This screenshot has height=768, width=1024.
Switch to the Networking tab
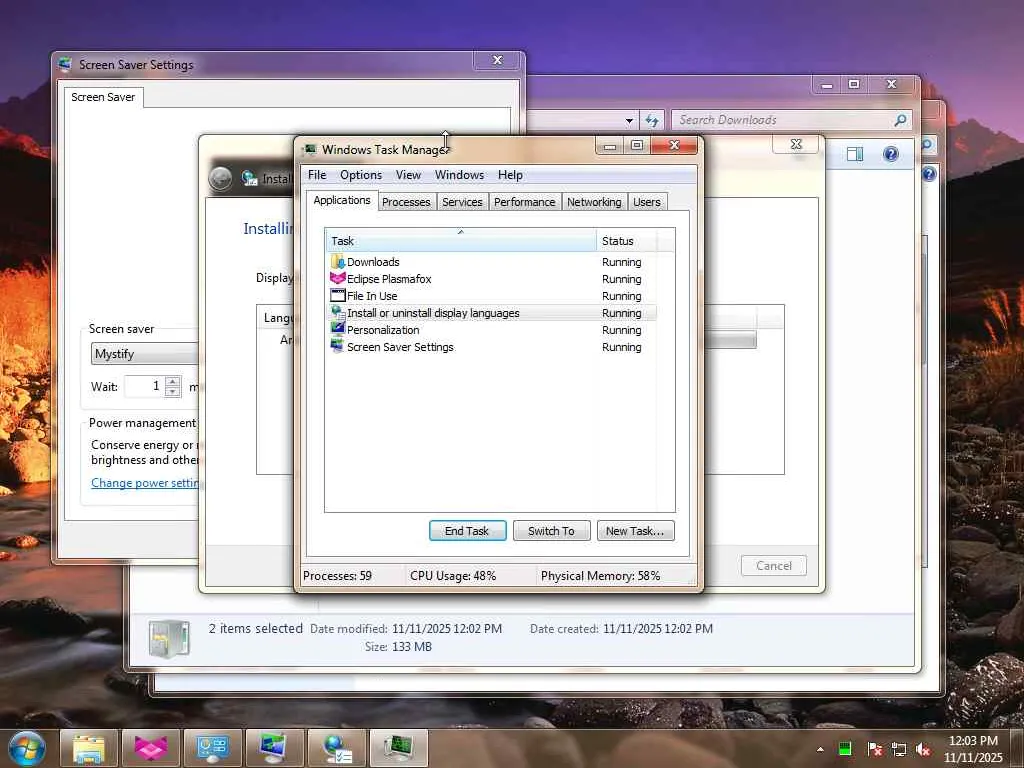(594, 202)
